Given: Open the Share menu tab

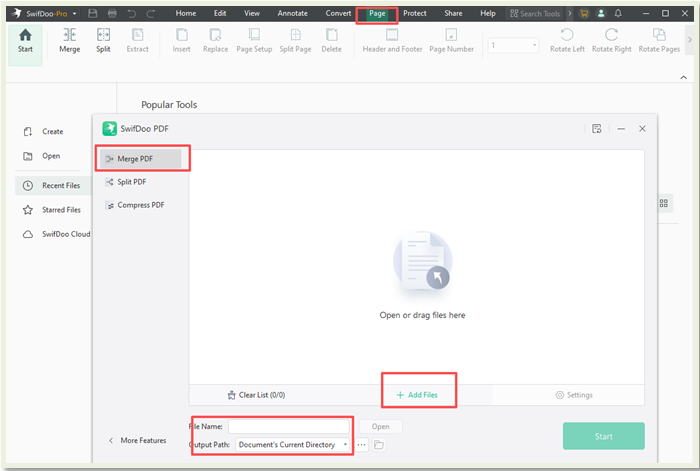Looking at the screenshot, I should click(x=453, y=13).
